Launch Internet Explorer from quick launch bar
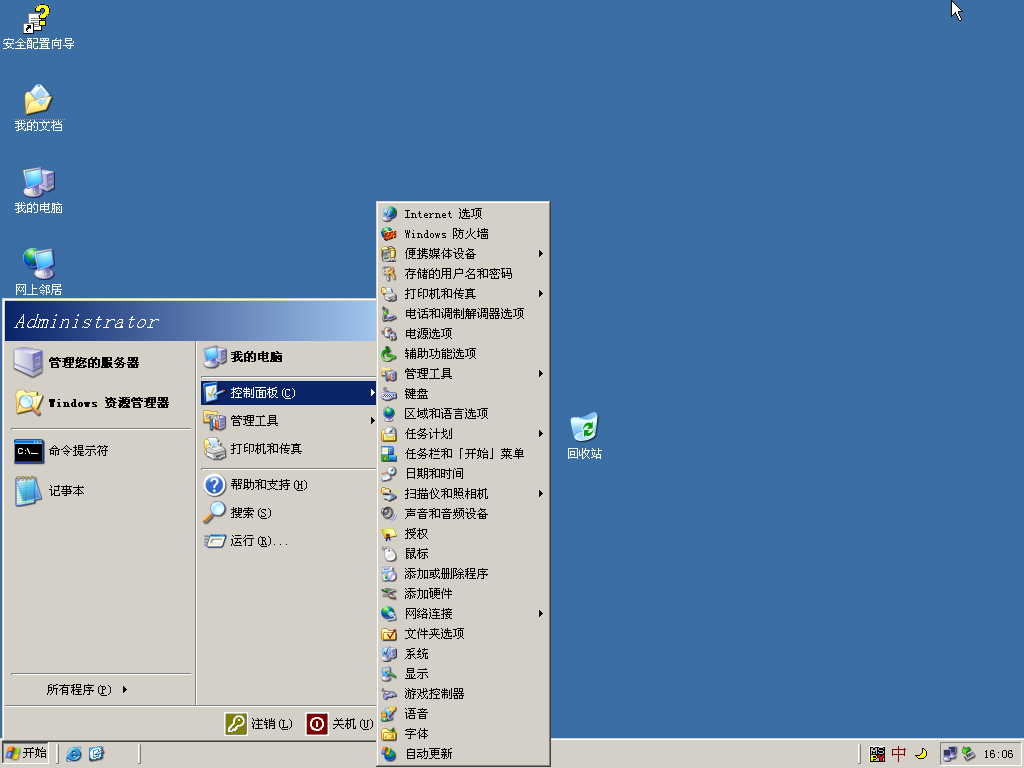The width and height of the screenshot is (1024, 768). (74, 754)
